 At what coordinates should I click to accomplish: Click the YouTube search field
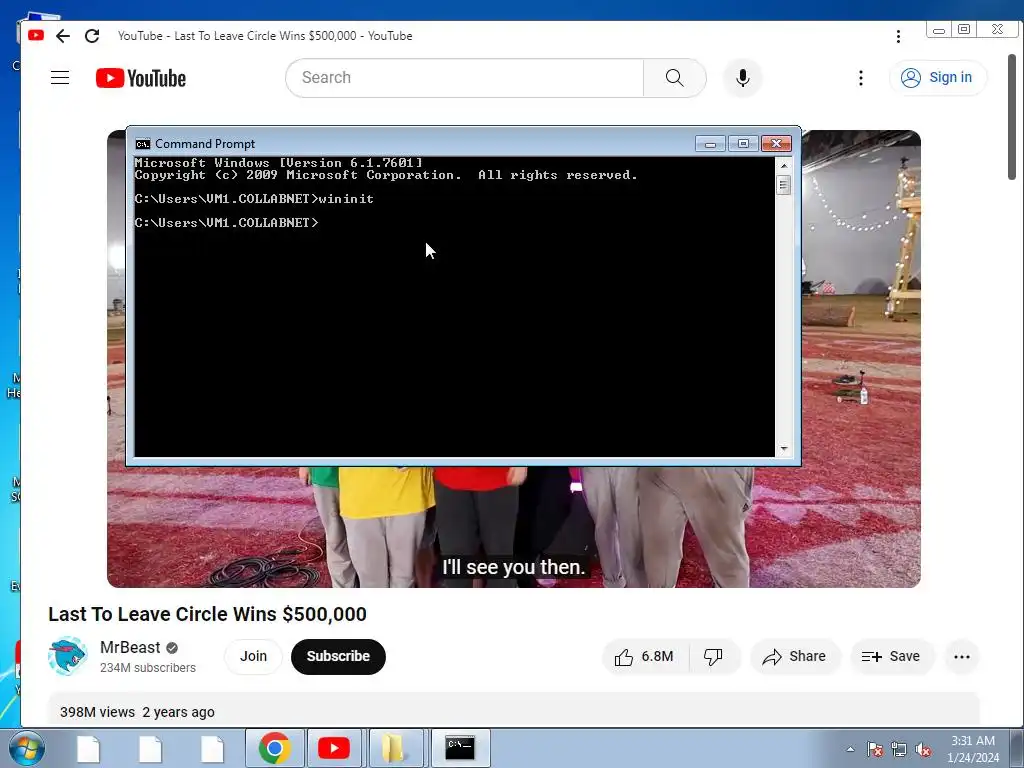(464, 78)
